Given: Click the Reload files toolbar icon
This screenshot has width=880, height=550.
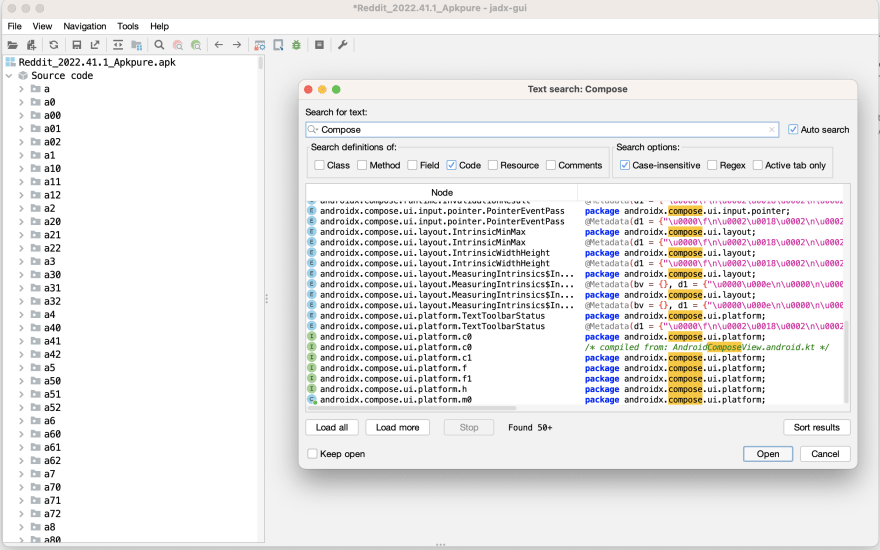Looking at the screenshot, I should tap(53, 45).
